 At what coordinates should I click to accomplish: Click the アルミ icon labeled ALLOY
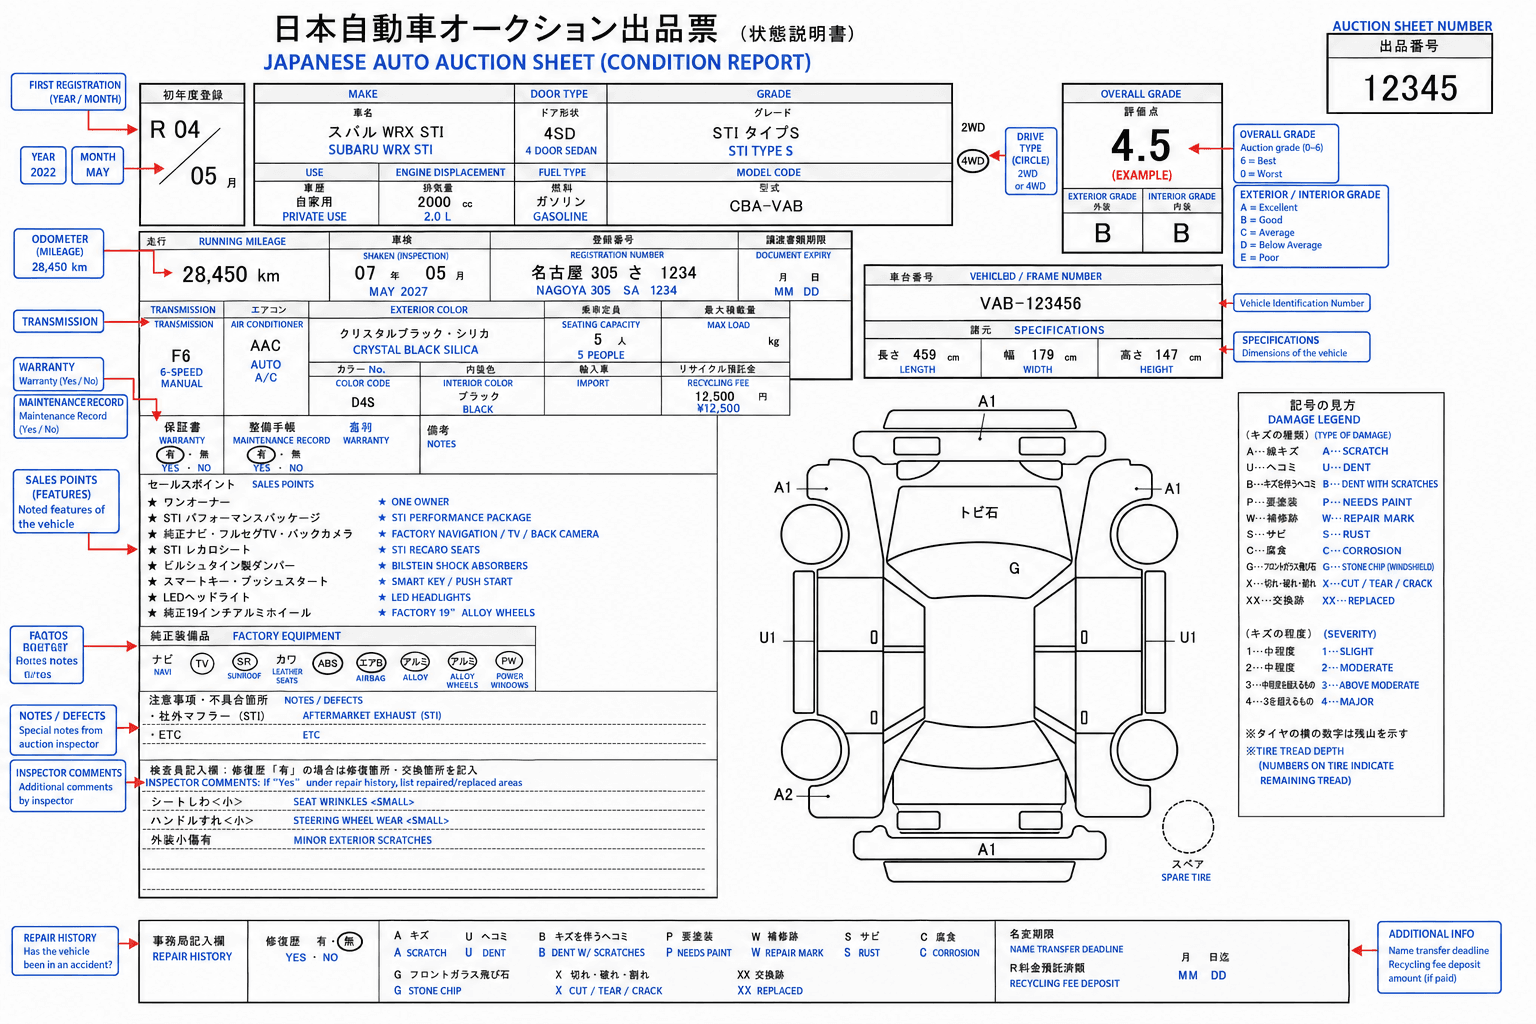click(x=415, y=662)
